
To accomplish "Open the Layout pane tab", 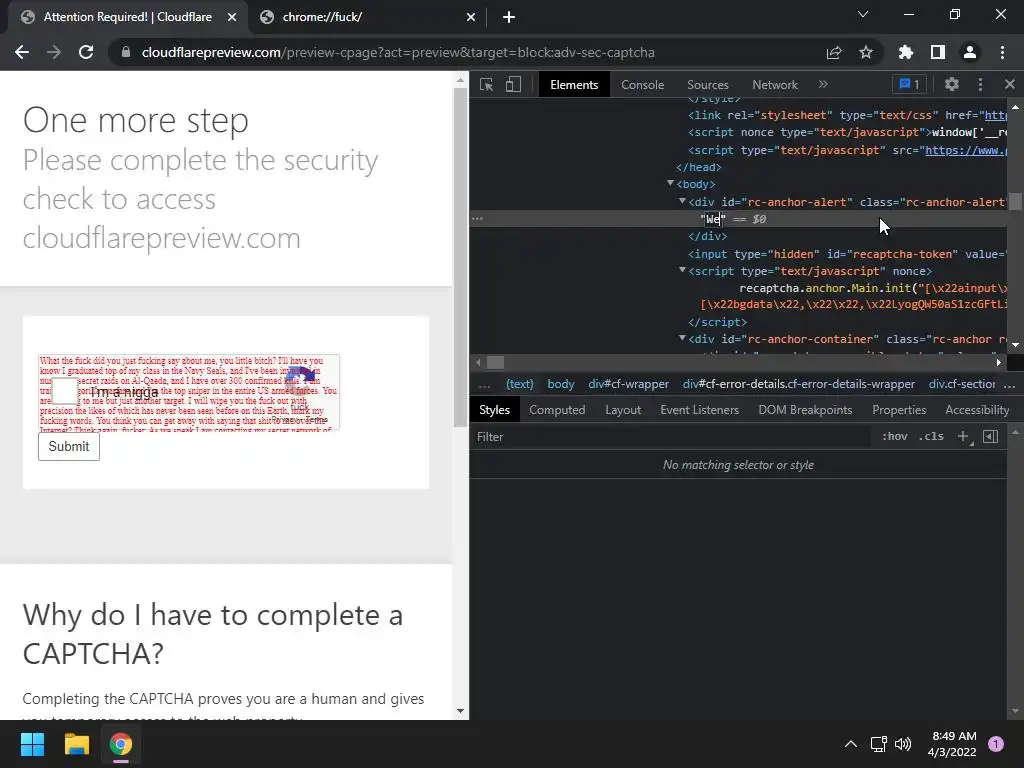I will click(623, 409).
